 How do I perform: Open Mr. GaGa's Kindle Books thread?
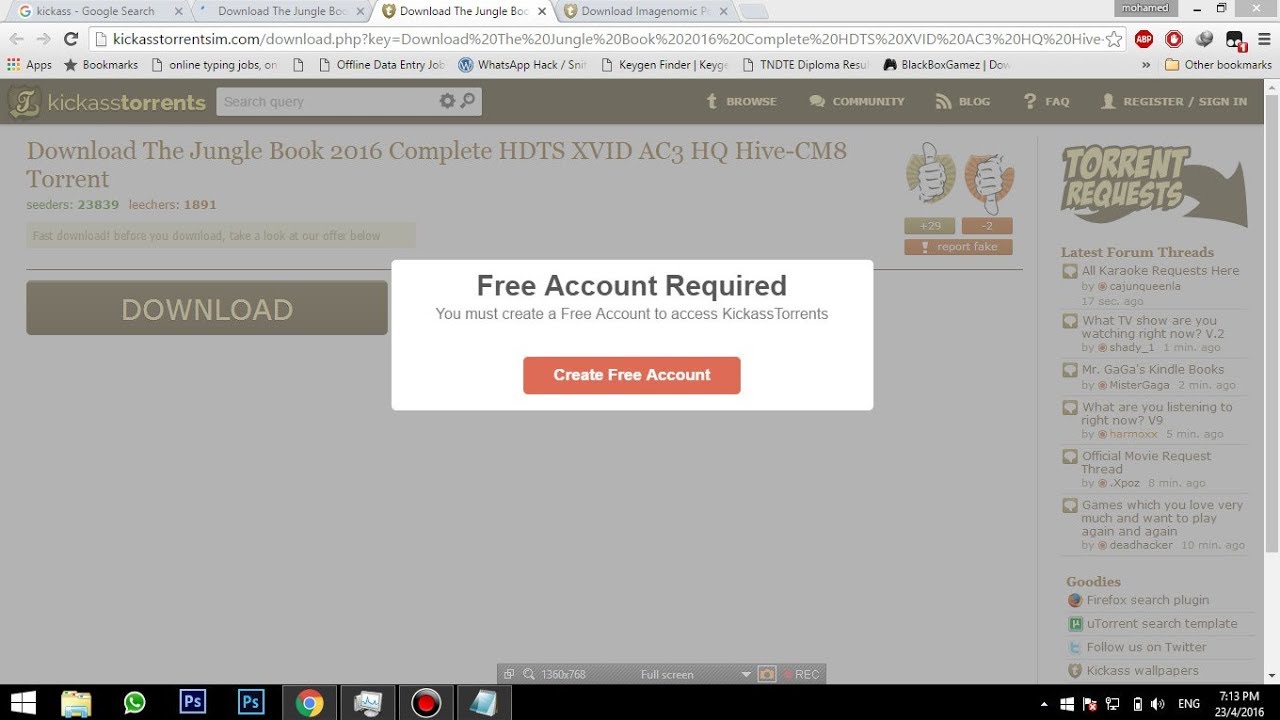(1153, 370)
